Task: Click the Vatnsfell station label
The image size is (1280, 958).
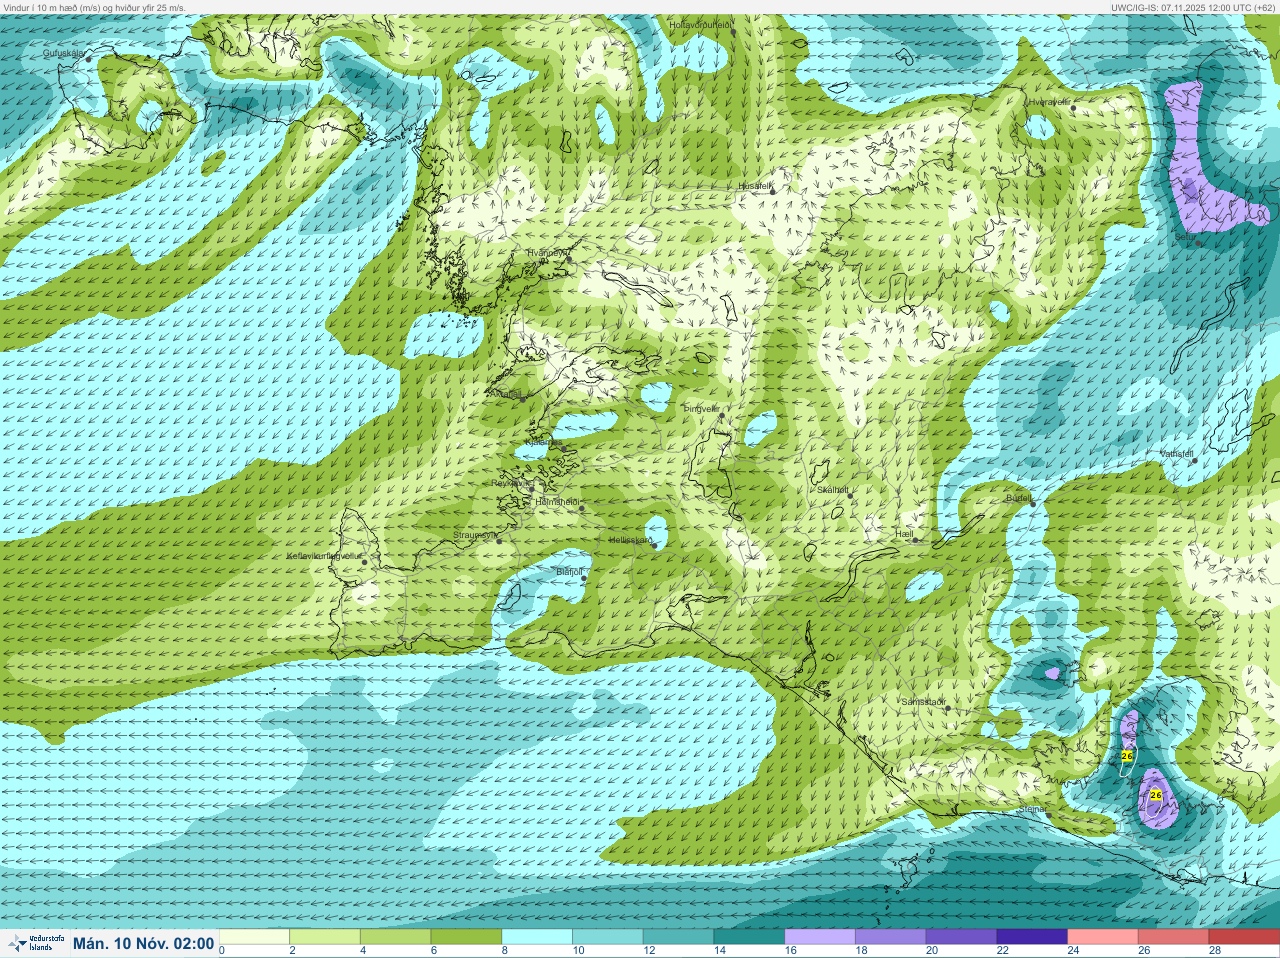Action: click(1176, 453)
